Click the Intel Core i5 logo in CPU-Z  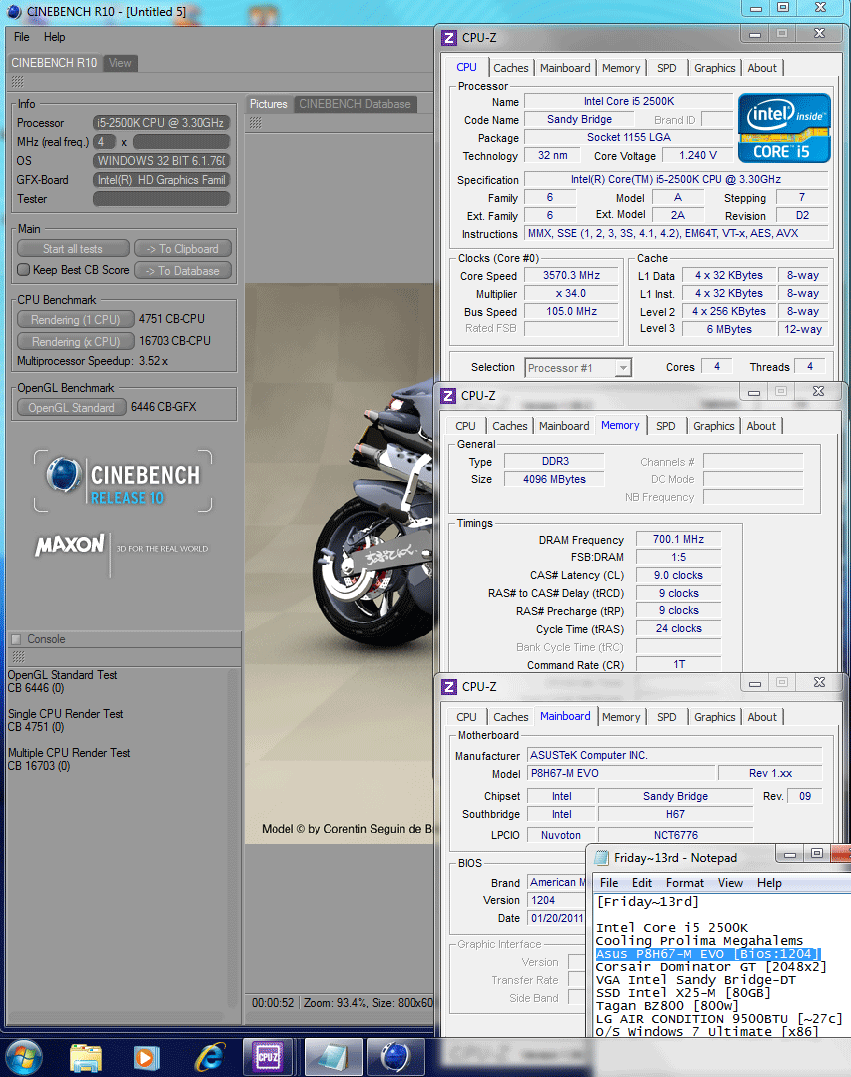[784, 128]
